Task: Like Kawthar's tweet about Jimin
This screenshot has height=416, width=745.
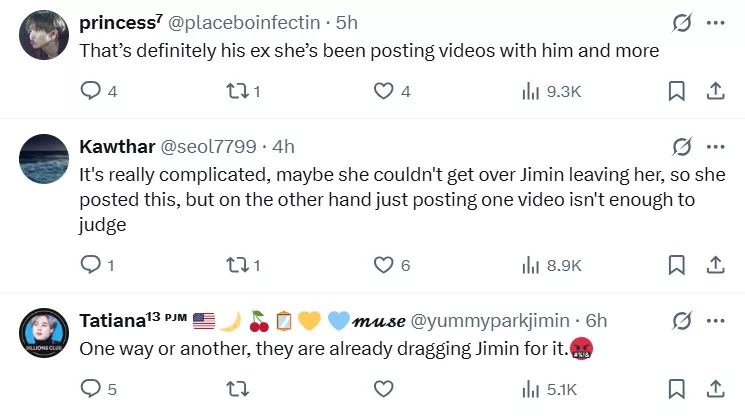Action: (x=383, y=266)
